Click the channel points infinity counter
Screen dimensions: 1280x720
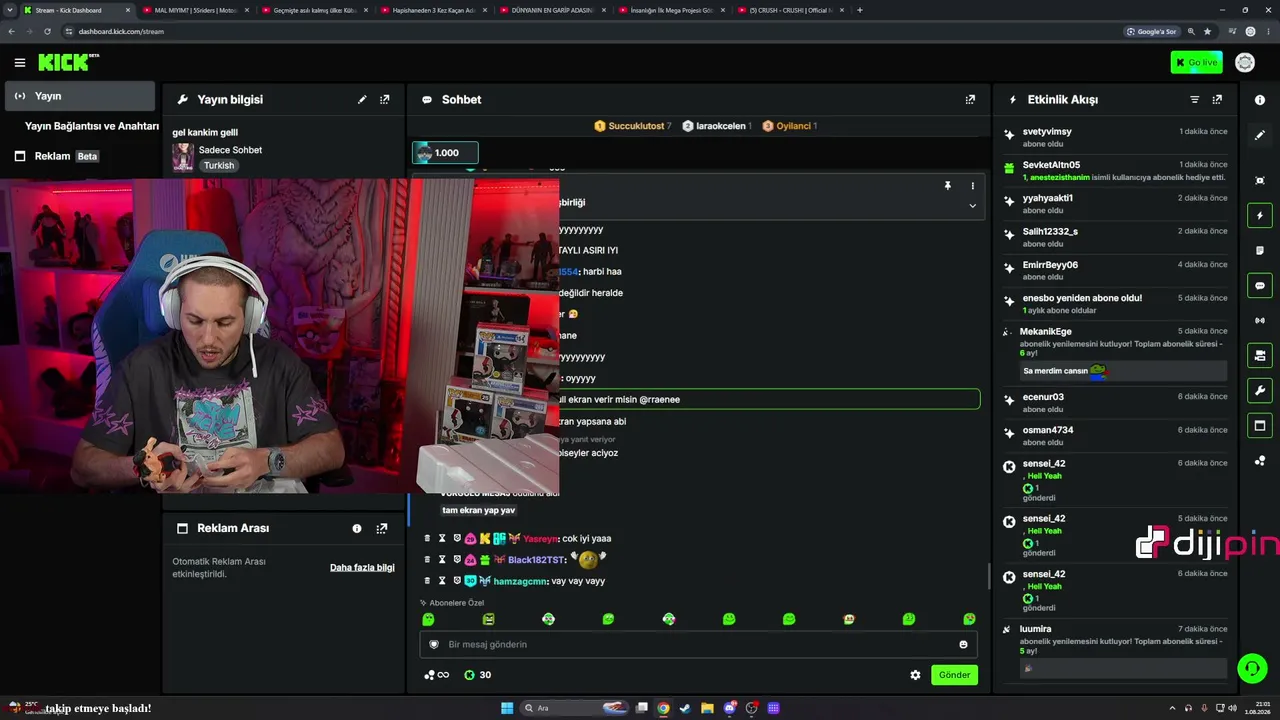point(437,675)
